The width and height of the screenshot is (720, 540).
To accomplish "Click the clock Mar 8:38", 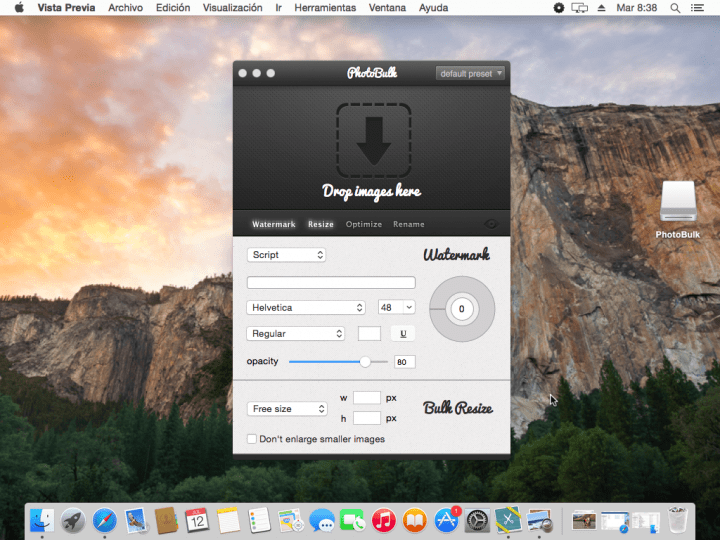I will click(636, 8).
